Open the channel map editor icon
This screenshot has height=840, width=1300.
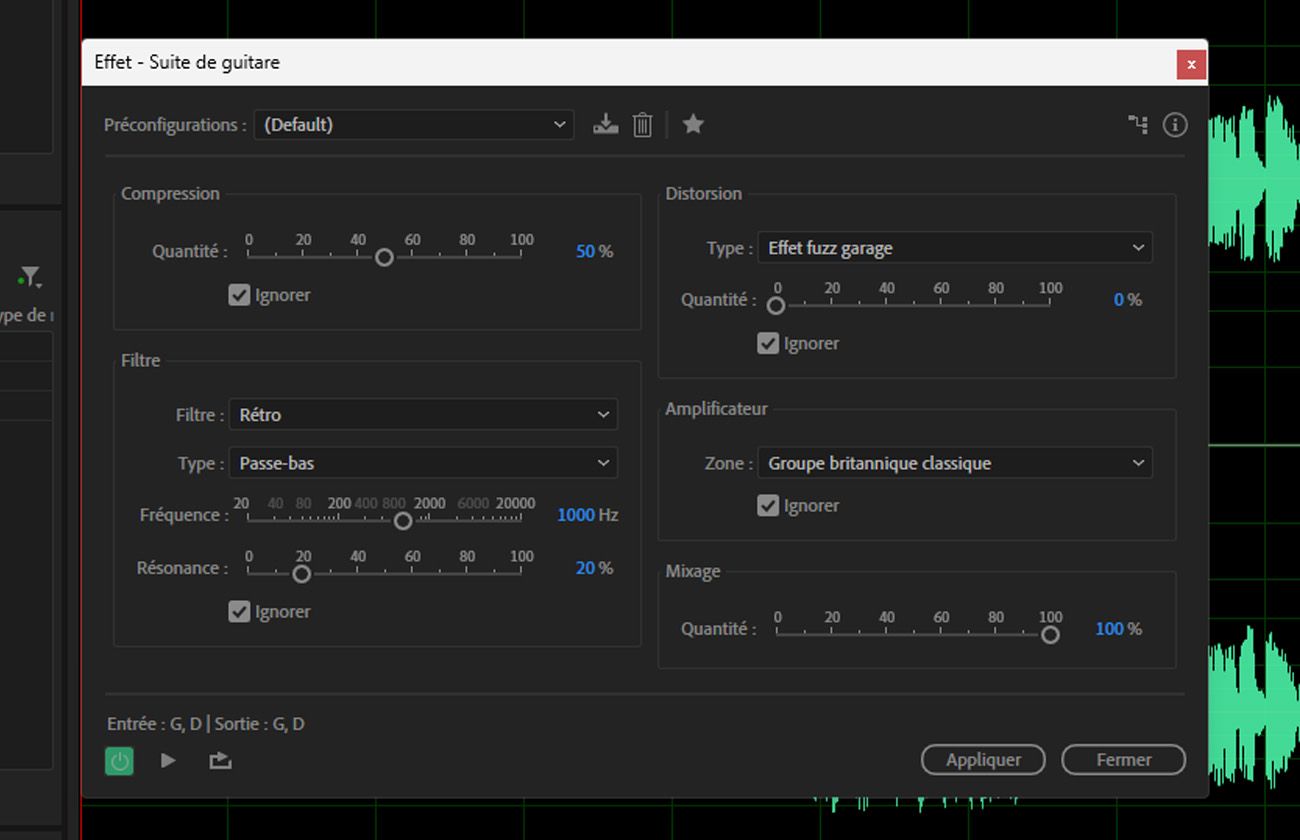tap(1138, 124)
